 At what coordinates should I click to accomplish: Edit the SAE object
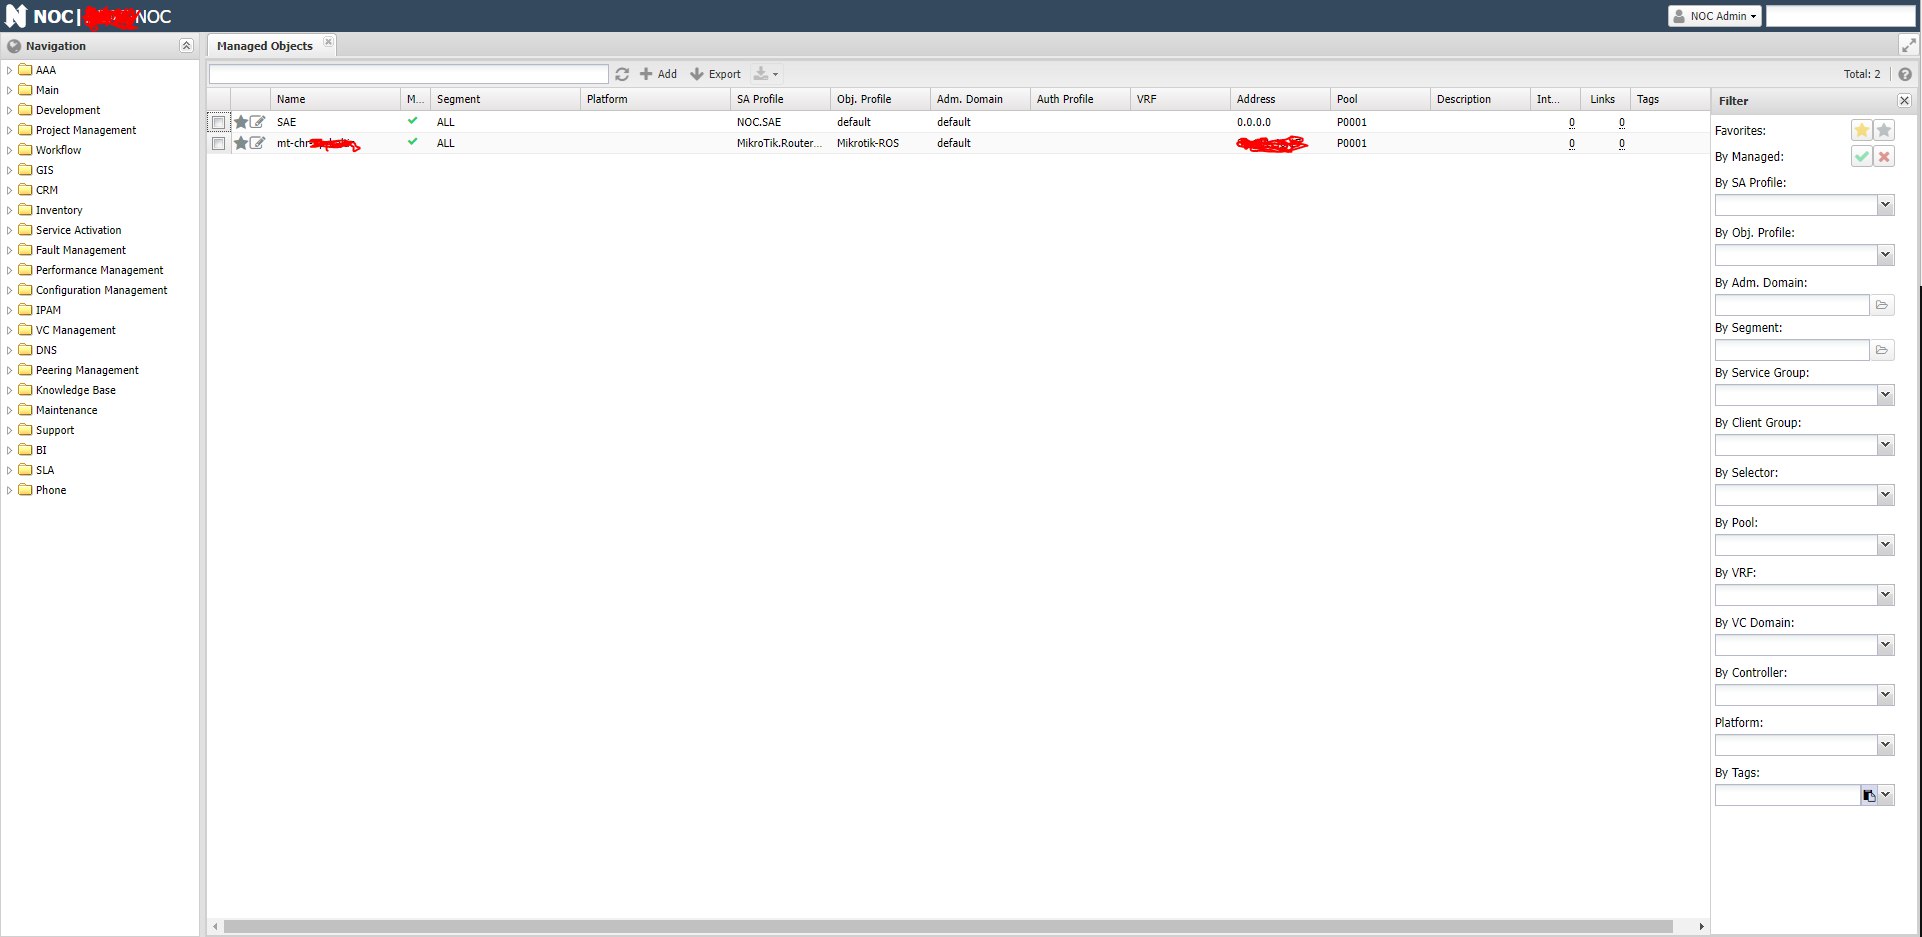[x=258, y=122]
